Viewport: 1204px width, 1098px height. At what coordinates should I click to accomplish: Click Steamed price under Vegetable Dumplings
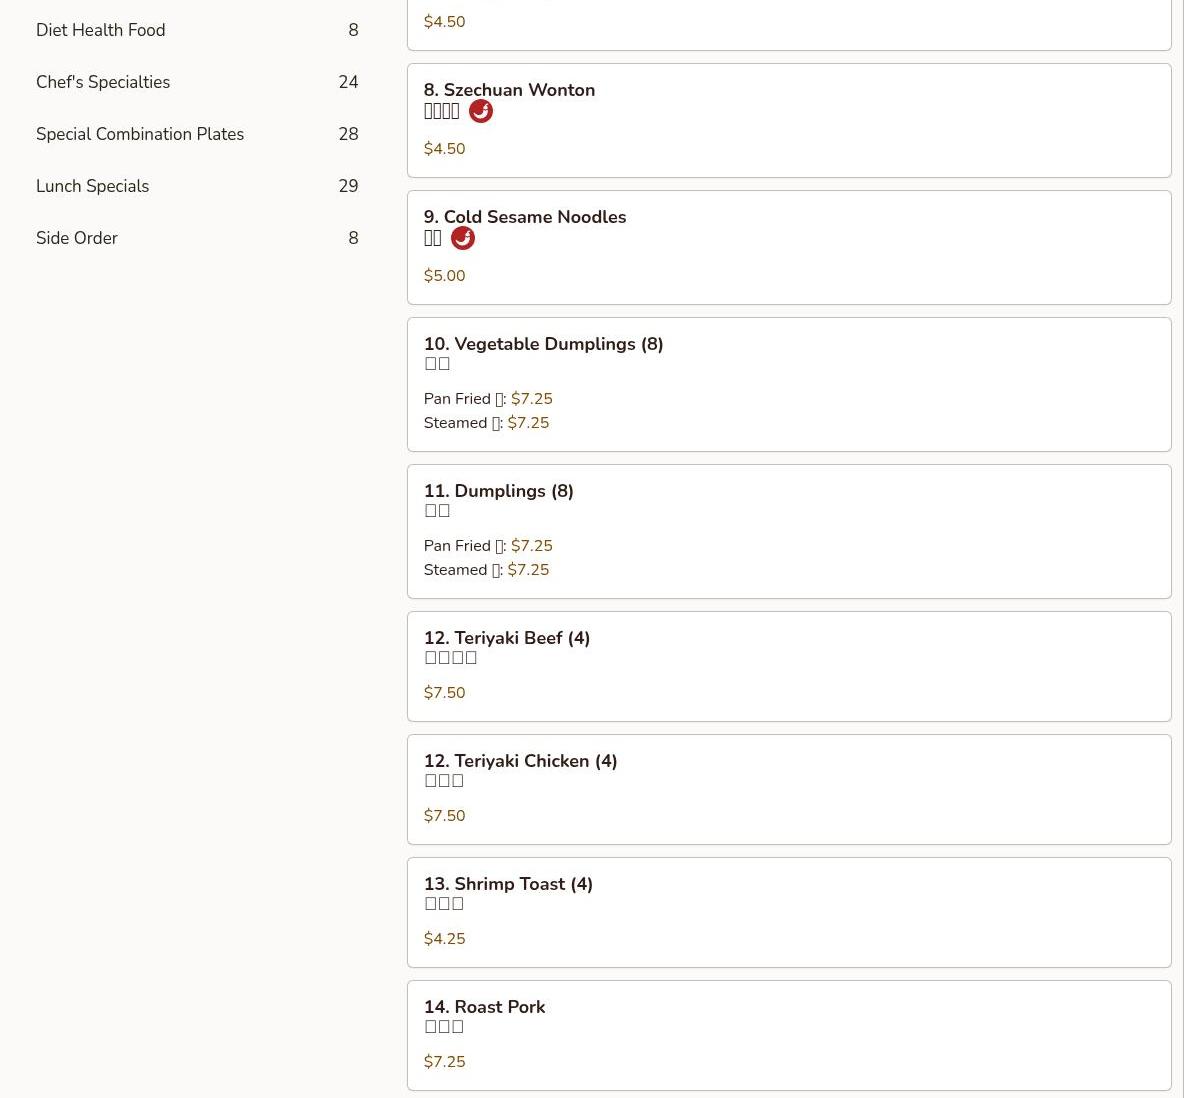(x=528, y=423)
